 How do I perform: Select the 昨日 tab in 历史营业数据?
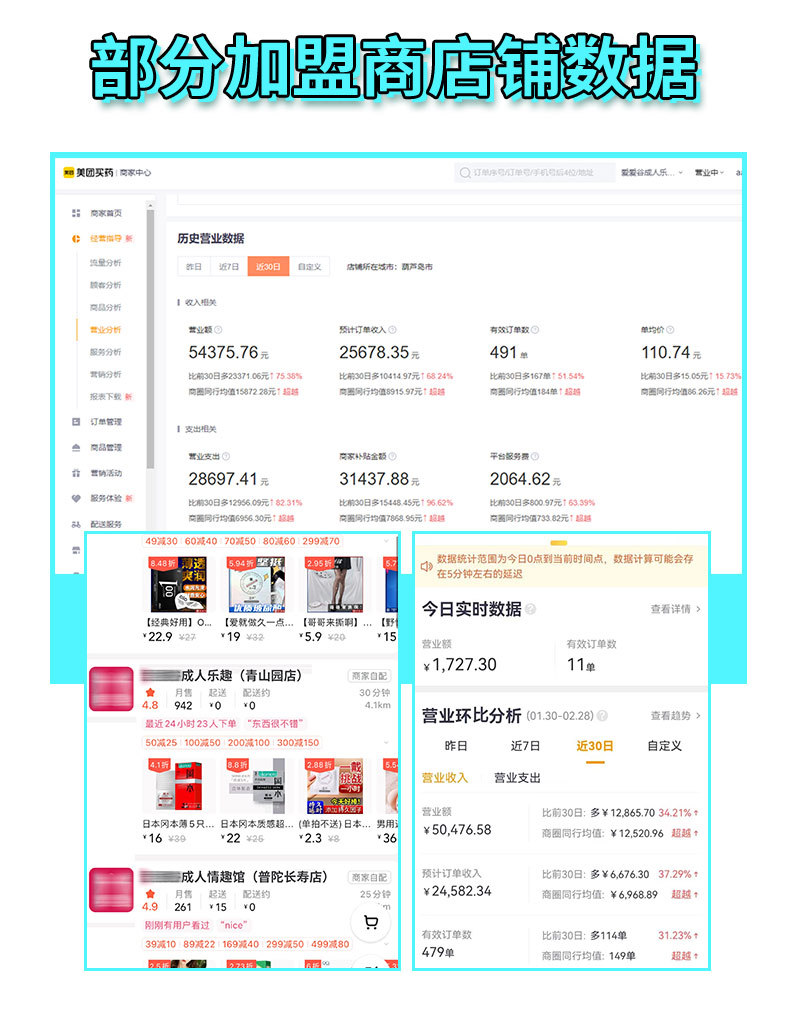coord(194,267)
